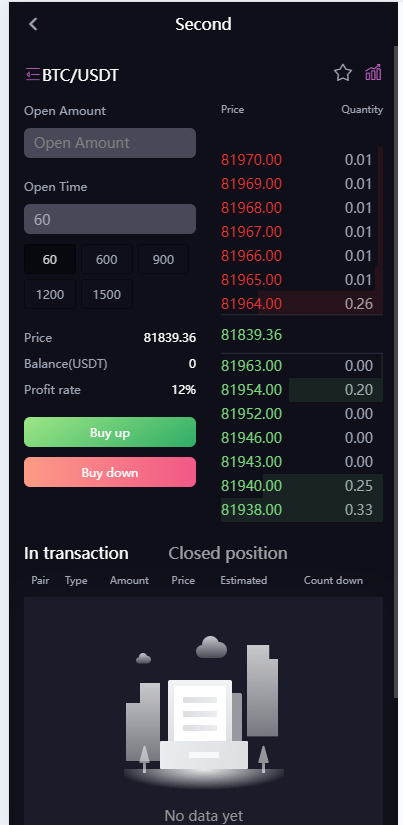
Task: Select the 81938.00 buy order row
Action: point(302,509)
